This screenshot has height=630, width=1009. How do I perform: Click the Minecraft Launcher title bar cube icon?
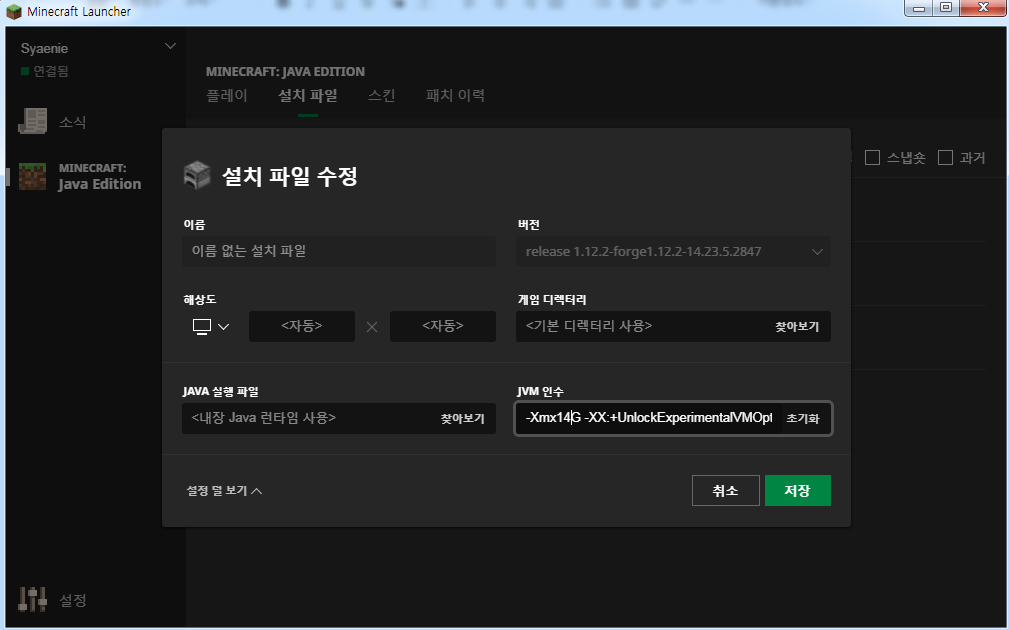tap(14, 12)
